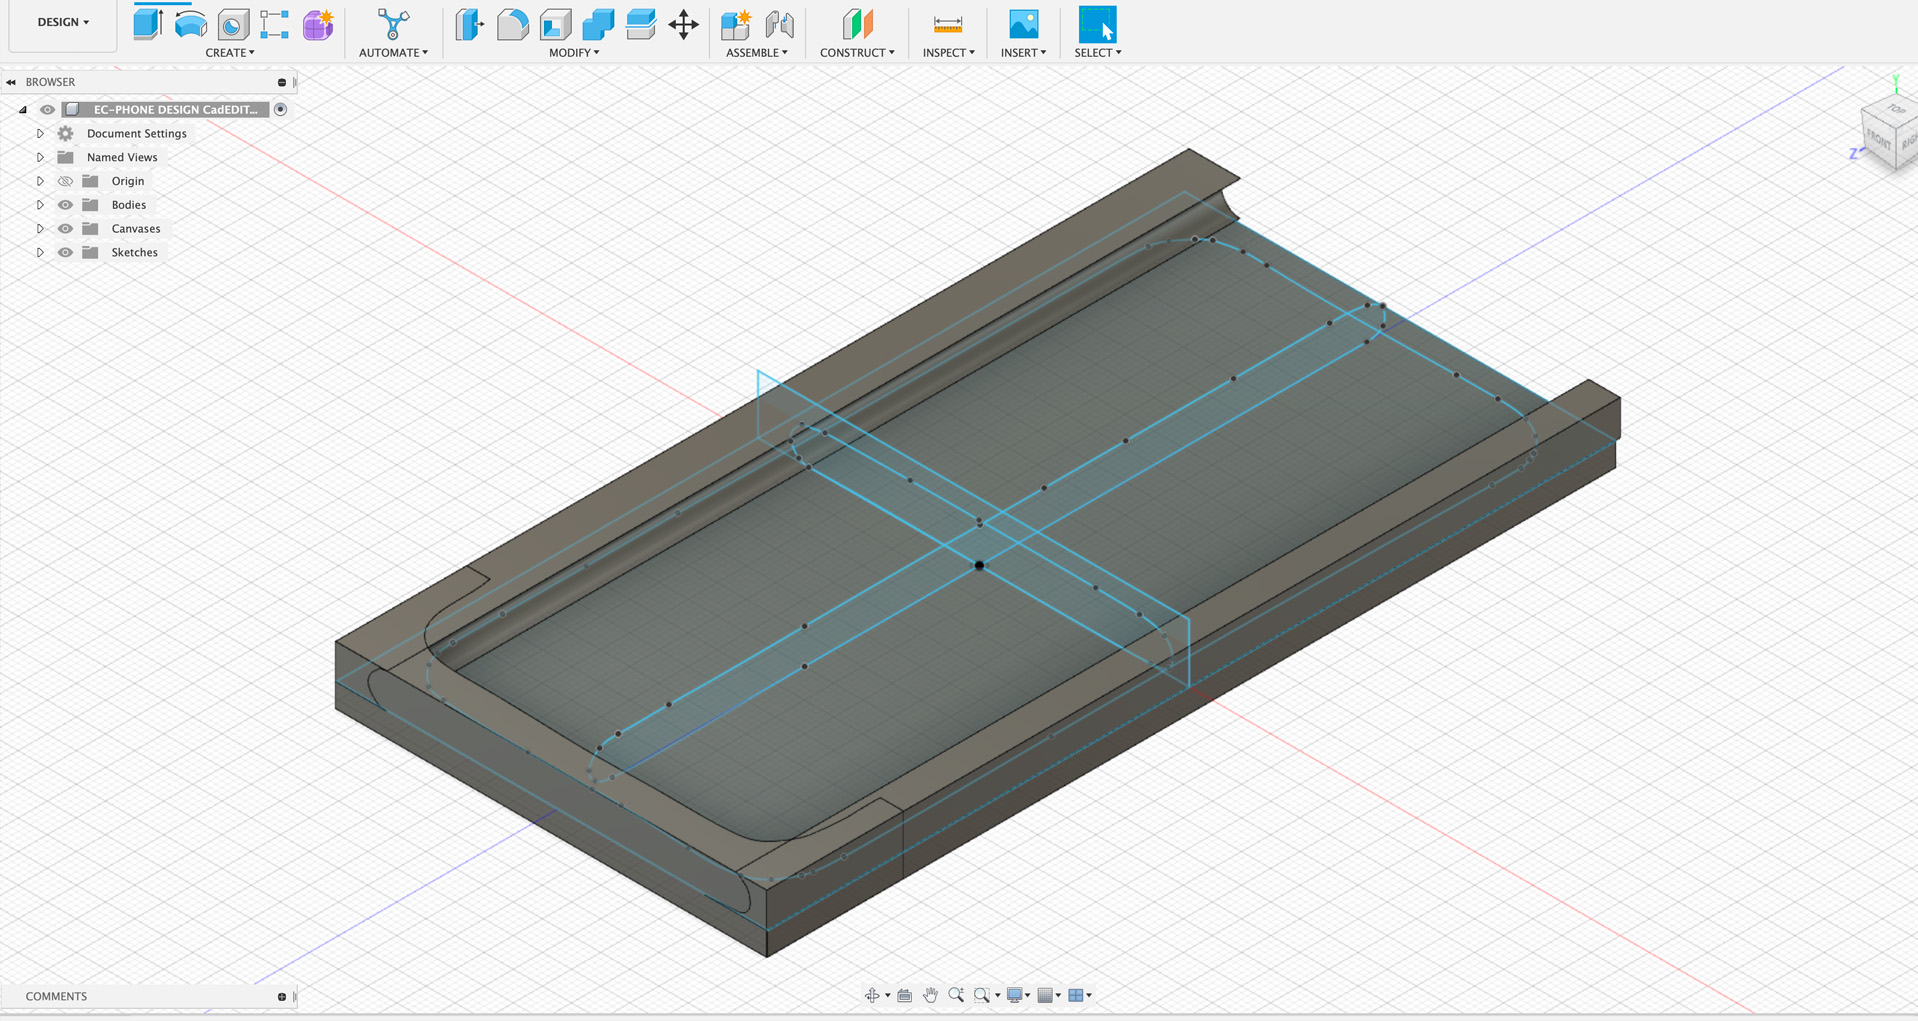Click the Joint tool icon
This screenshot has width=1918, height=1021.
pos(779,24)
